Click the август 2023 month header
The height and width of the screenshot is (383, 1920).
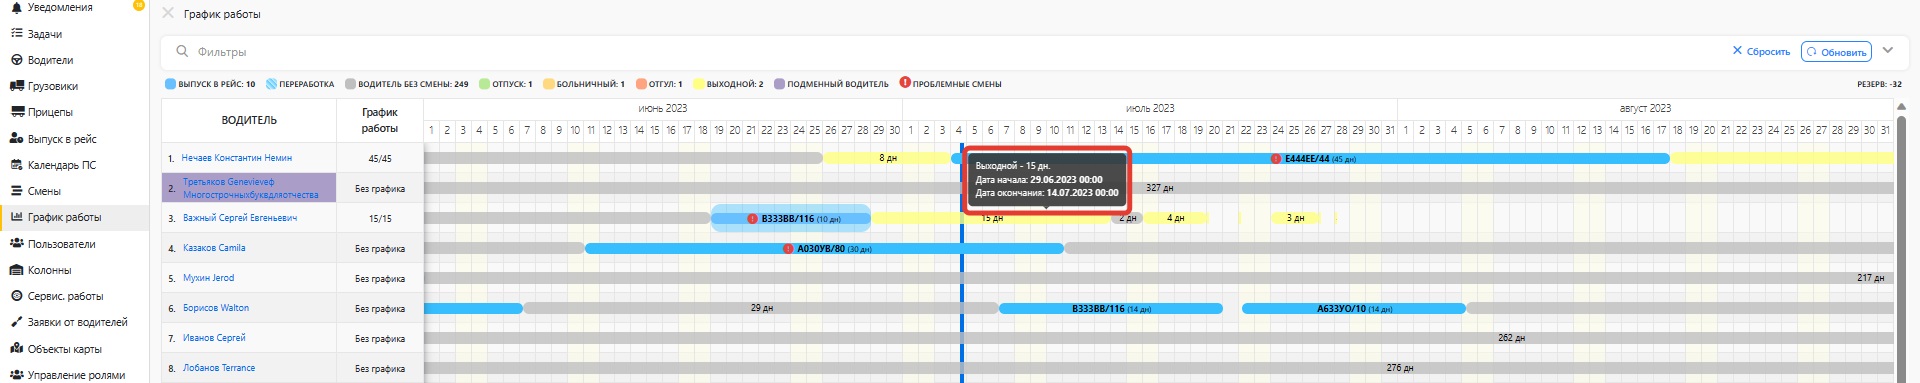coord(1645,108)
